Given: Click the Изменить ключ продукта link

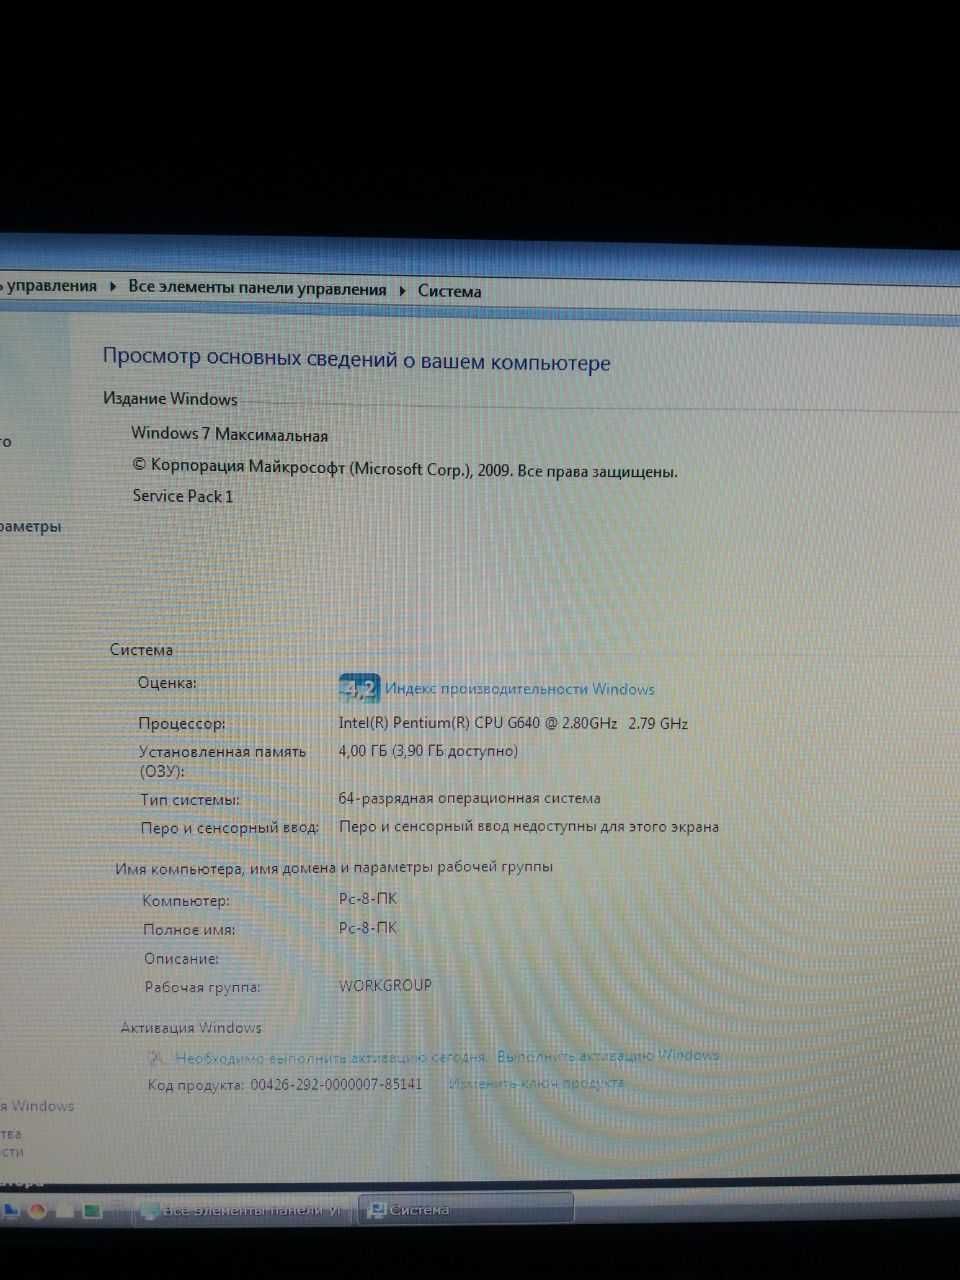Looking at the screenshot, I should [x=536, y=1083].
